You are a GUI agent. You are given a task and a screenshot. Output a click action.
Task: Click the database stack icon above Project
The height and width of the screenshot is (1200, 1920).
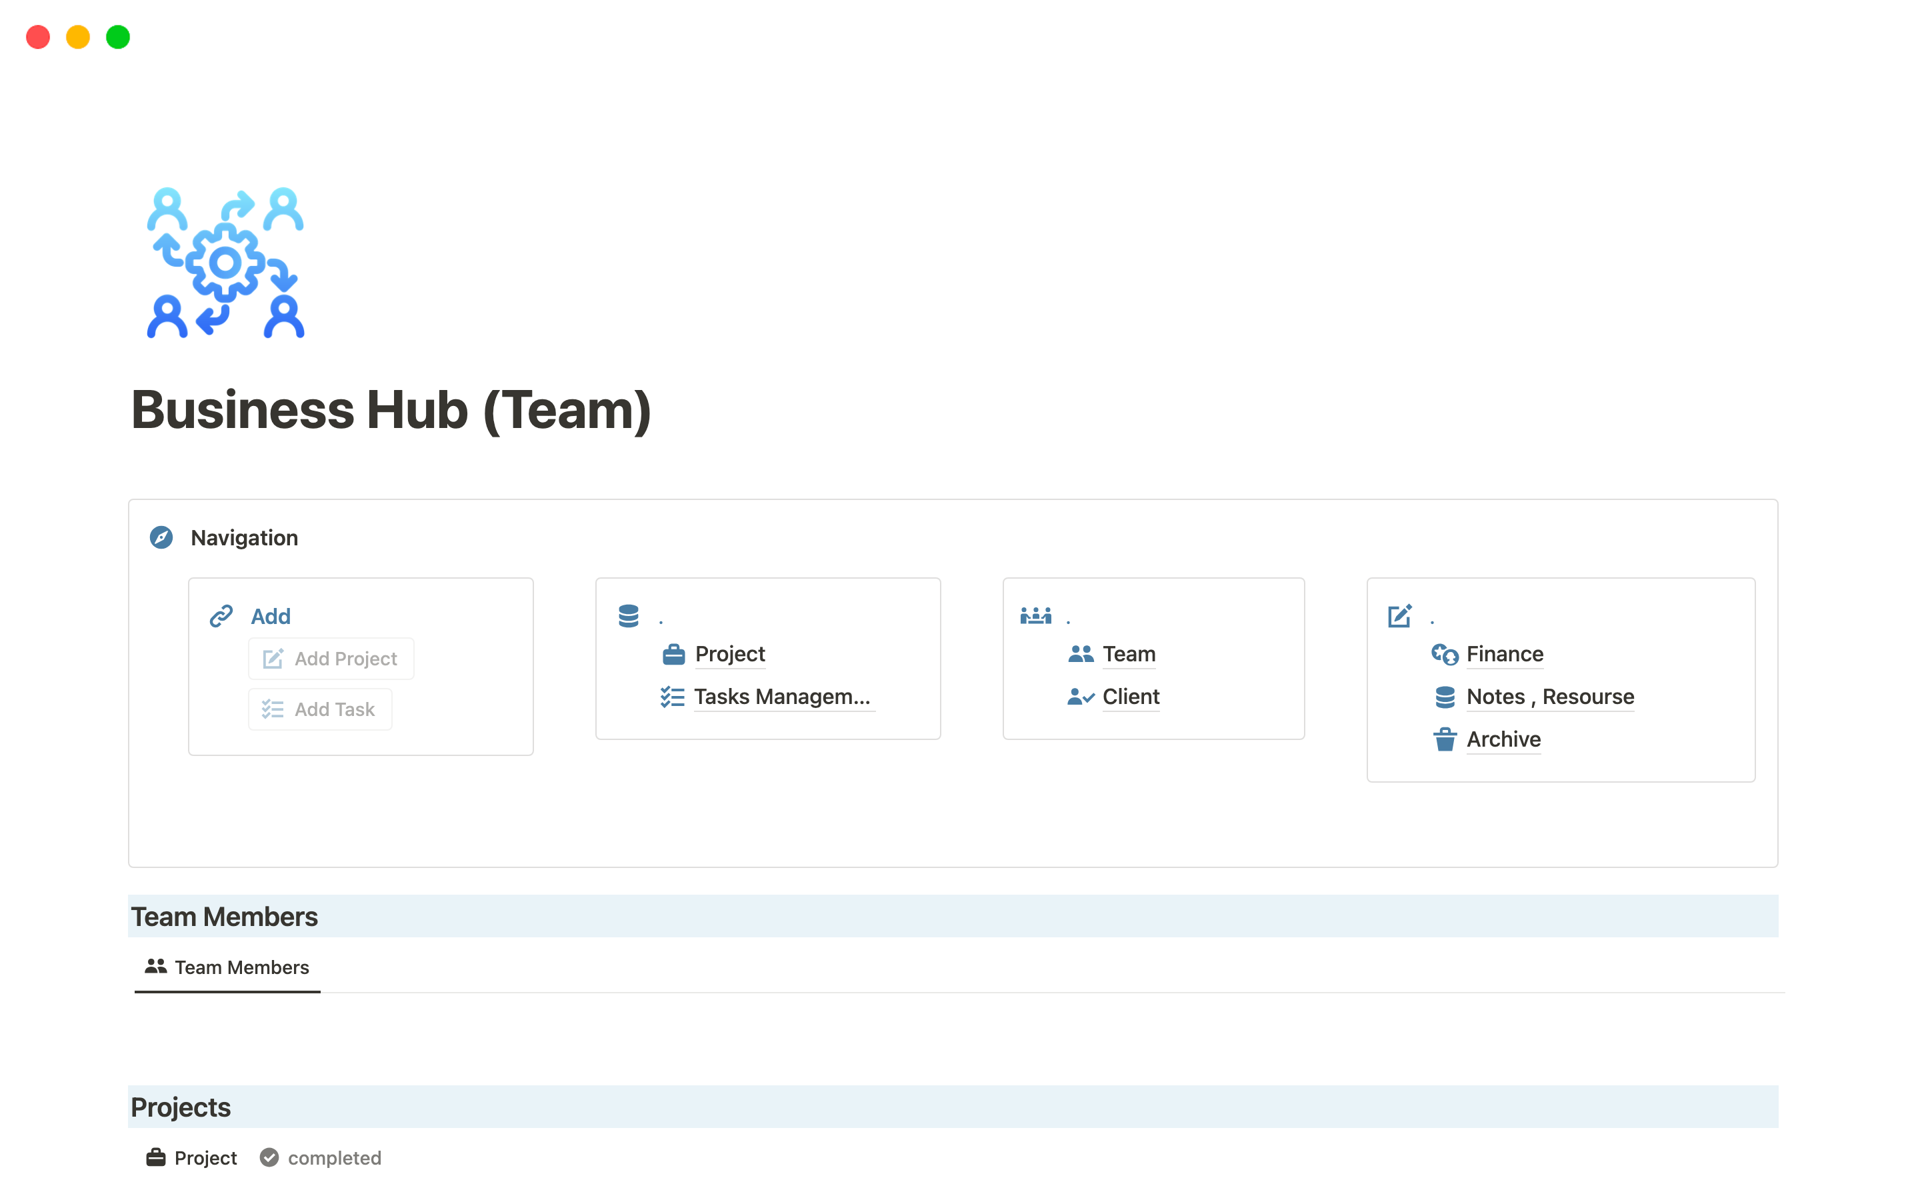click(x=628, y=616)
